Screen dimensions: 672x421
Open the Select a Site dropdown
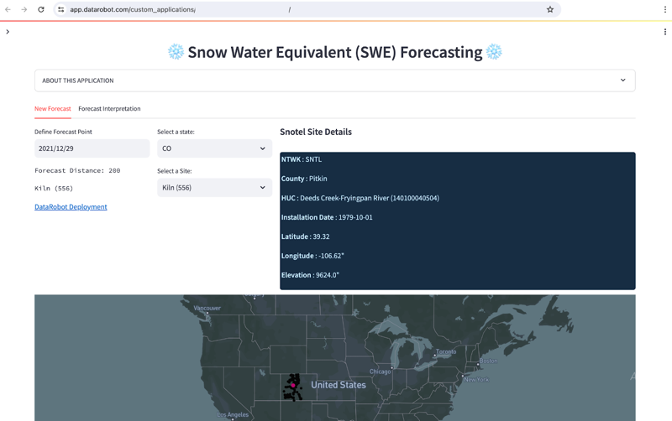(214, 187)
